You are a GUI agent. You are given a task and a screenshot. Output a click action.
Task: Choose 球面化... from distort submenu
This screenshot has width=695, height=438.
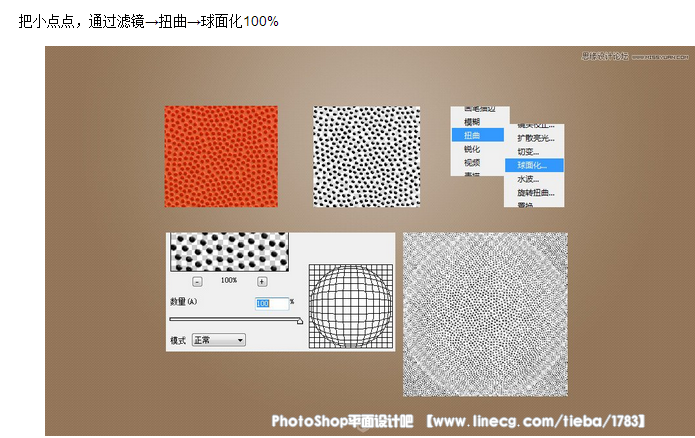click(534, 165)
